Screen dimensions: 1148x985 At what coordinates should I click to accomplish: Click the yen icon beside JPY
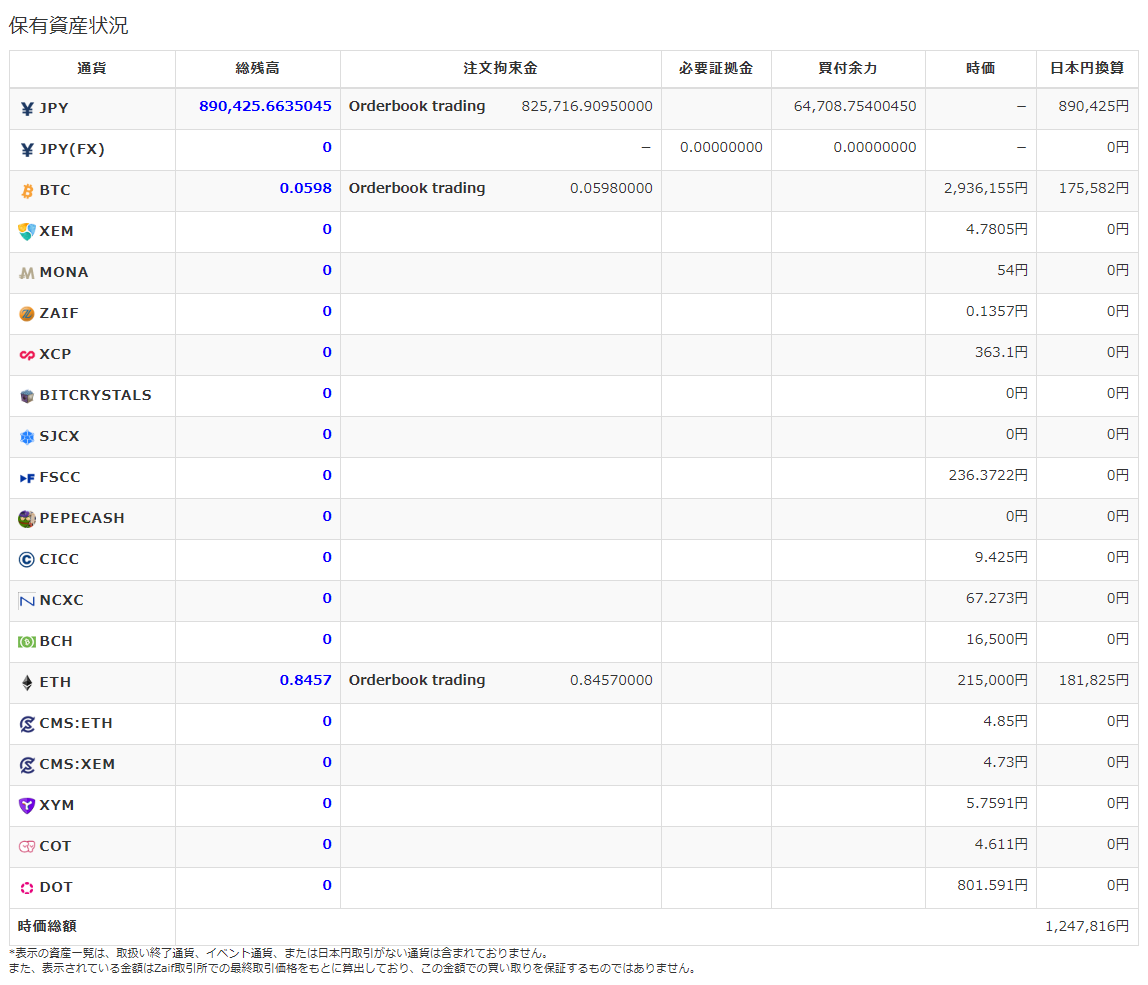click(27, 108)
